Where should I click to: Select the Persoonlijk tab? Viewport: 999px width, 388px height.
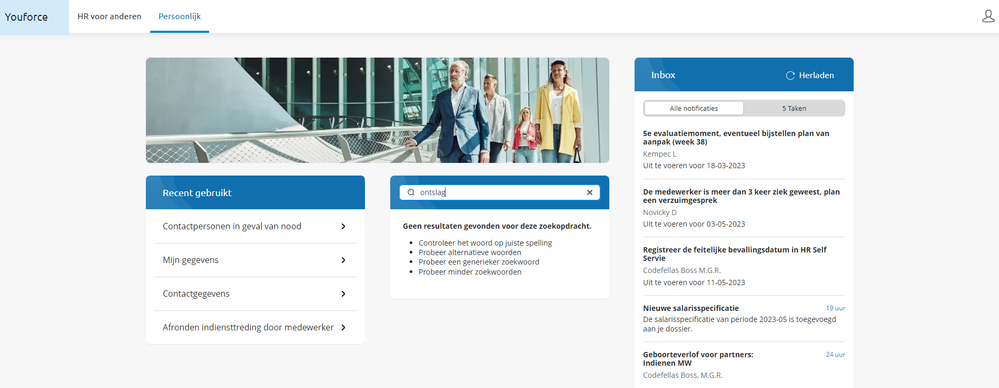point(180,17)
